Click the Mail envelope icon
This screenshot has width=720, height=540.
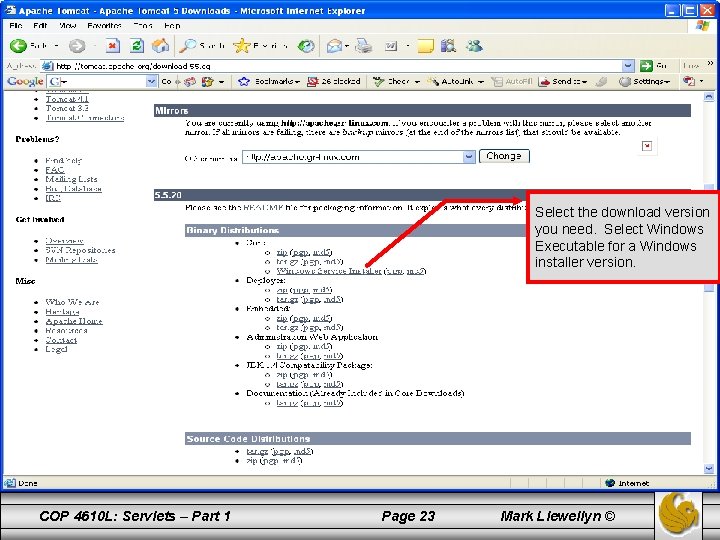[x=334, y=46]
